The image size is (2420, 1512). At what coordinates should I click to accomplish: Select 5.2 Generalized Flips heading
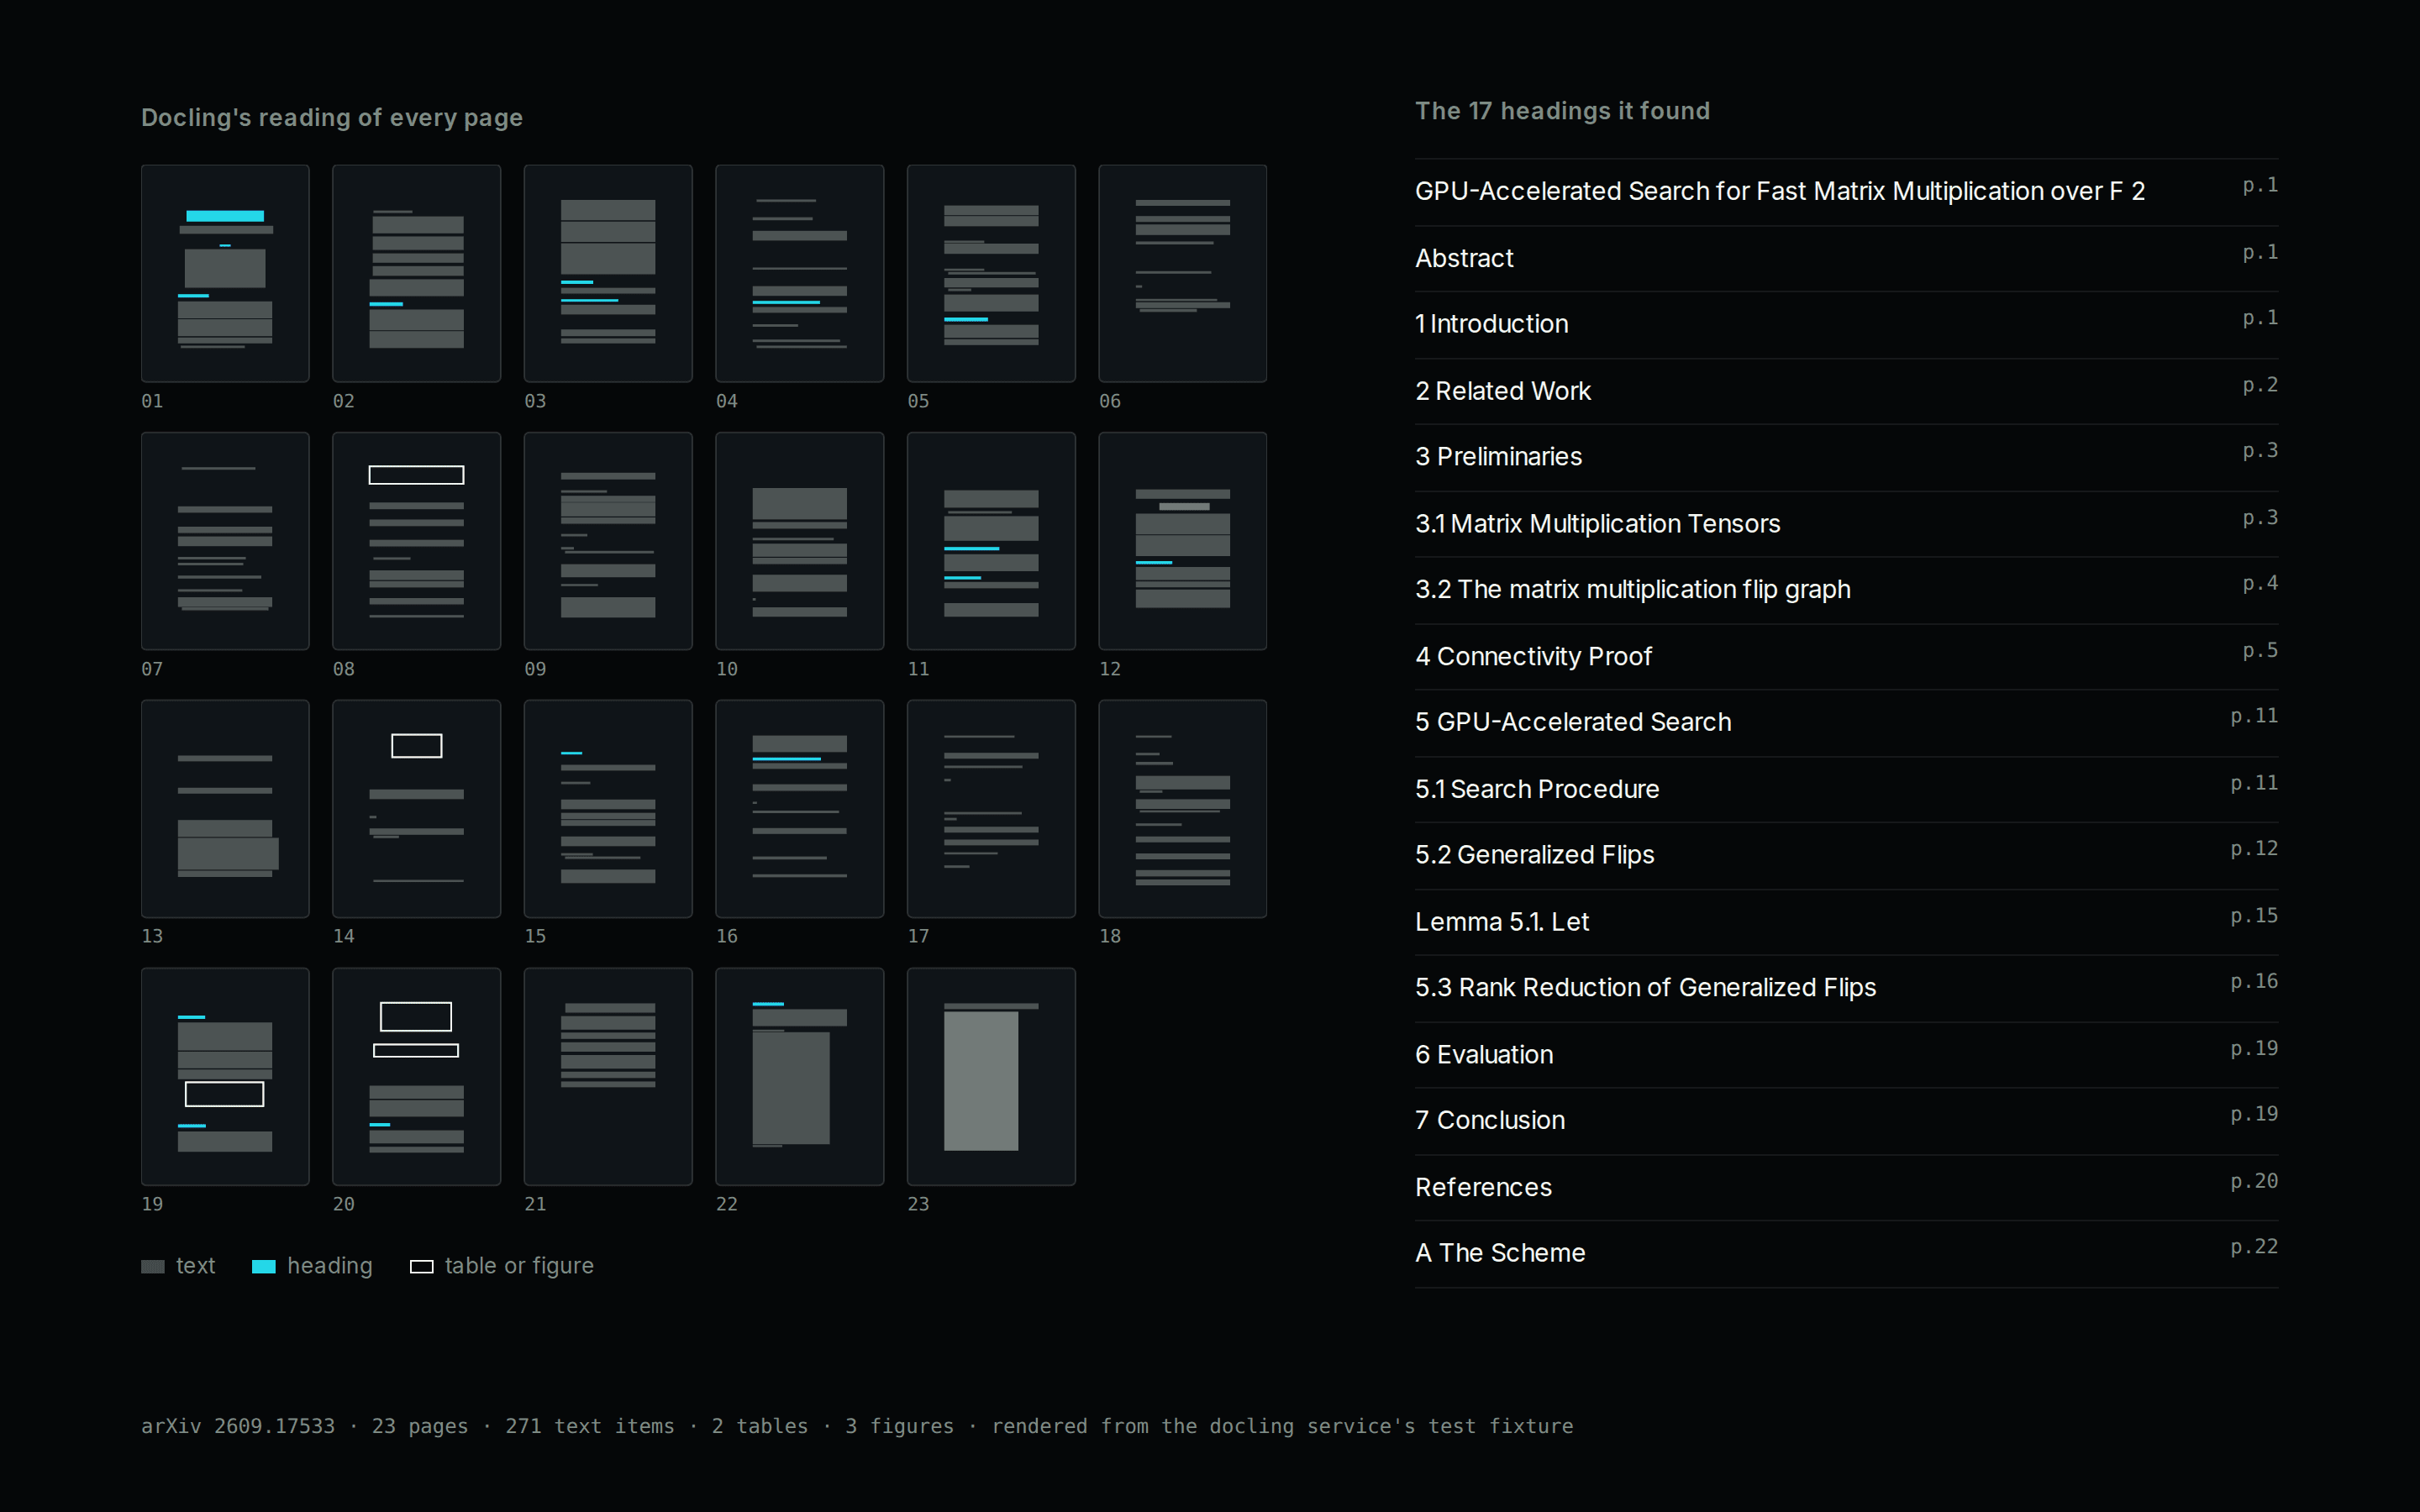pos(1846,856)
